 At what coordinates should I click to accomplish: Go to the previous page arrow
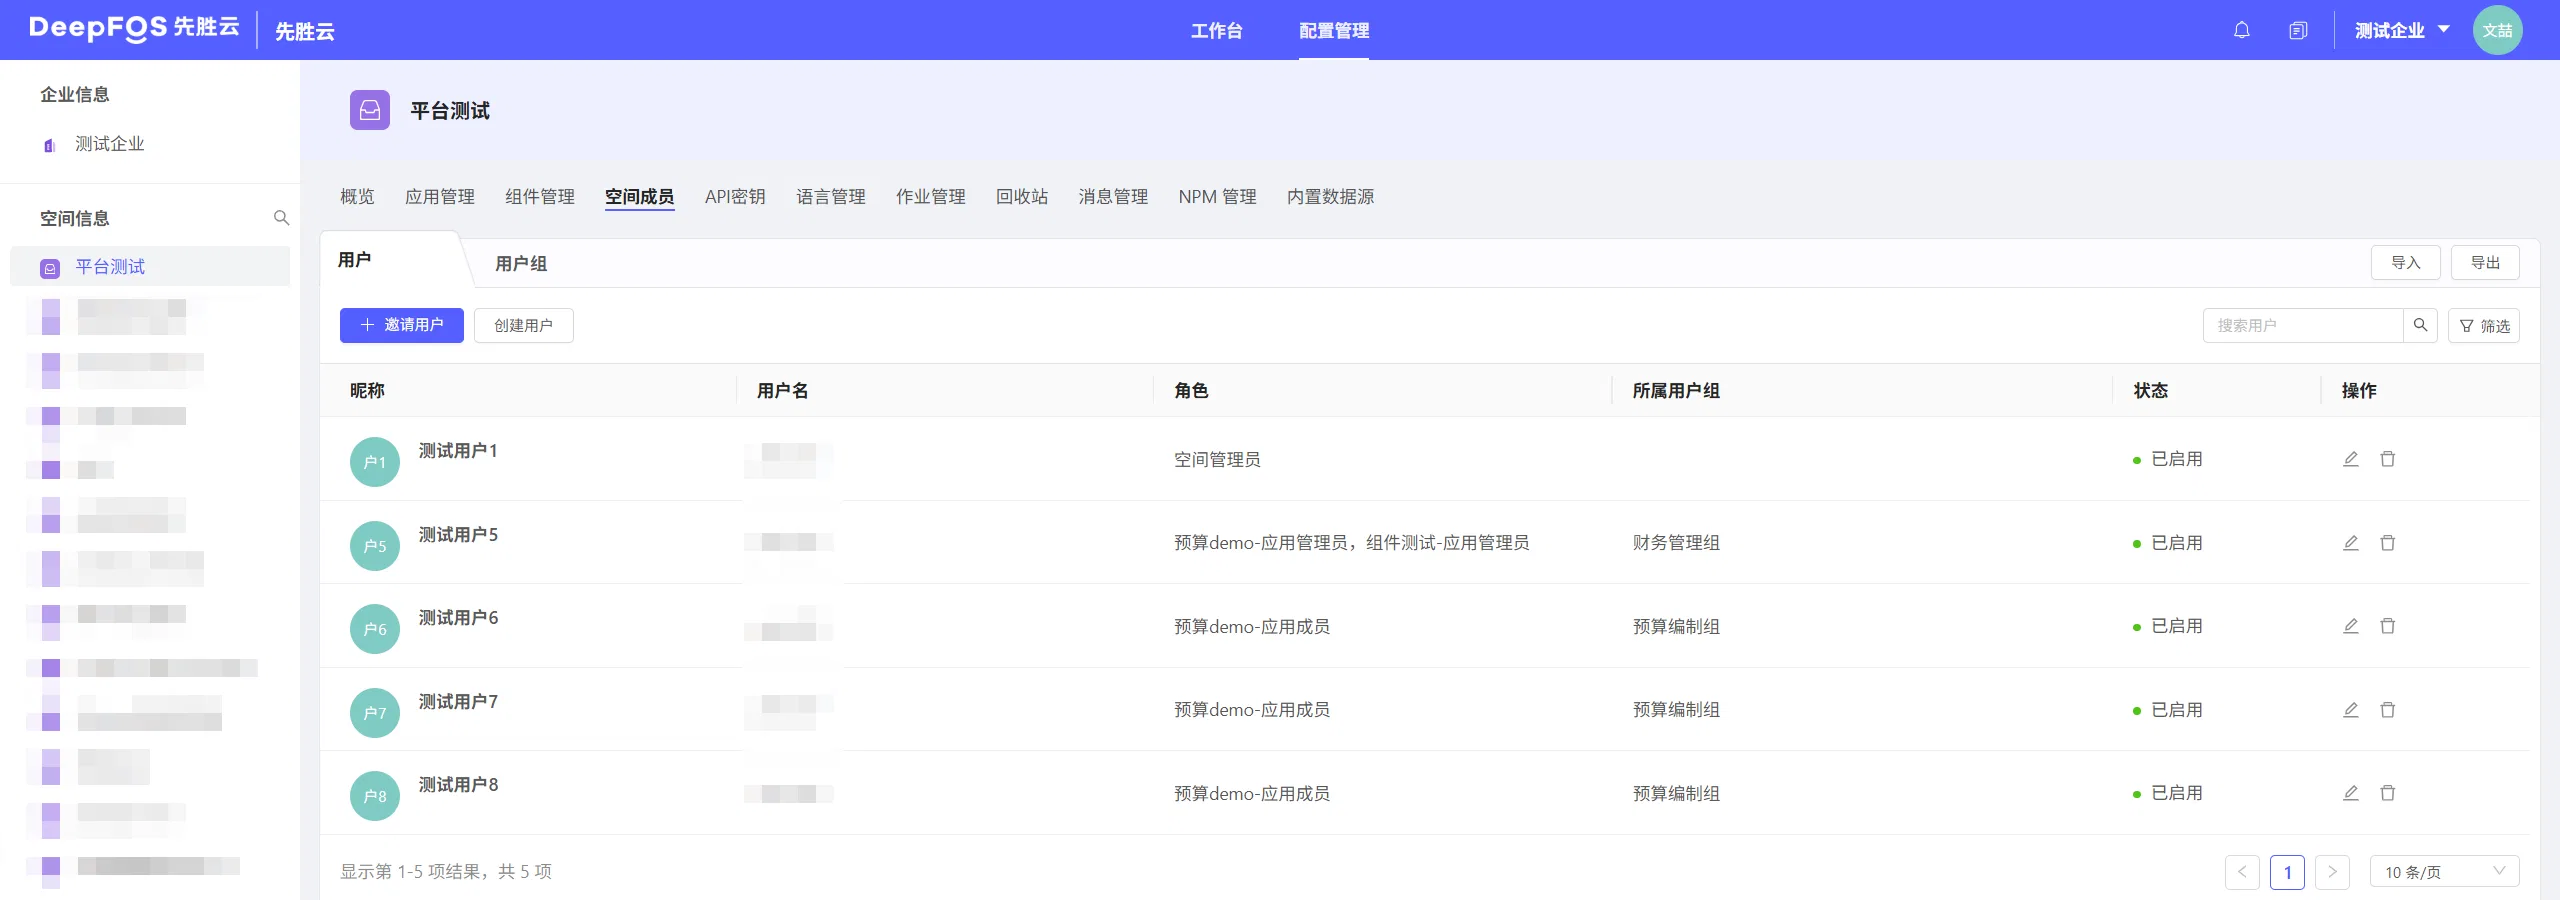(x=2242, y=872)
